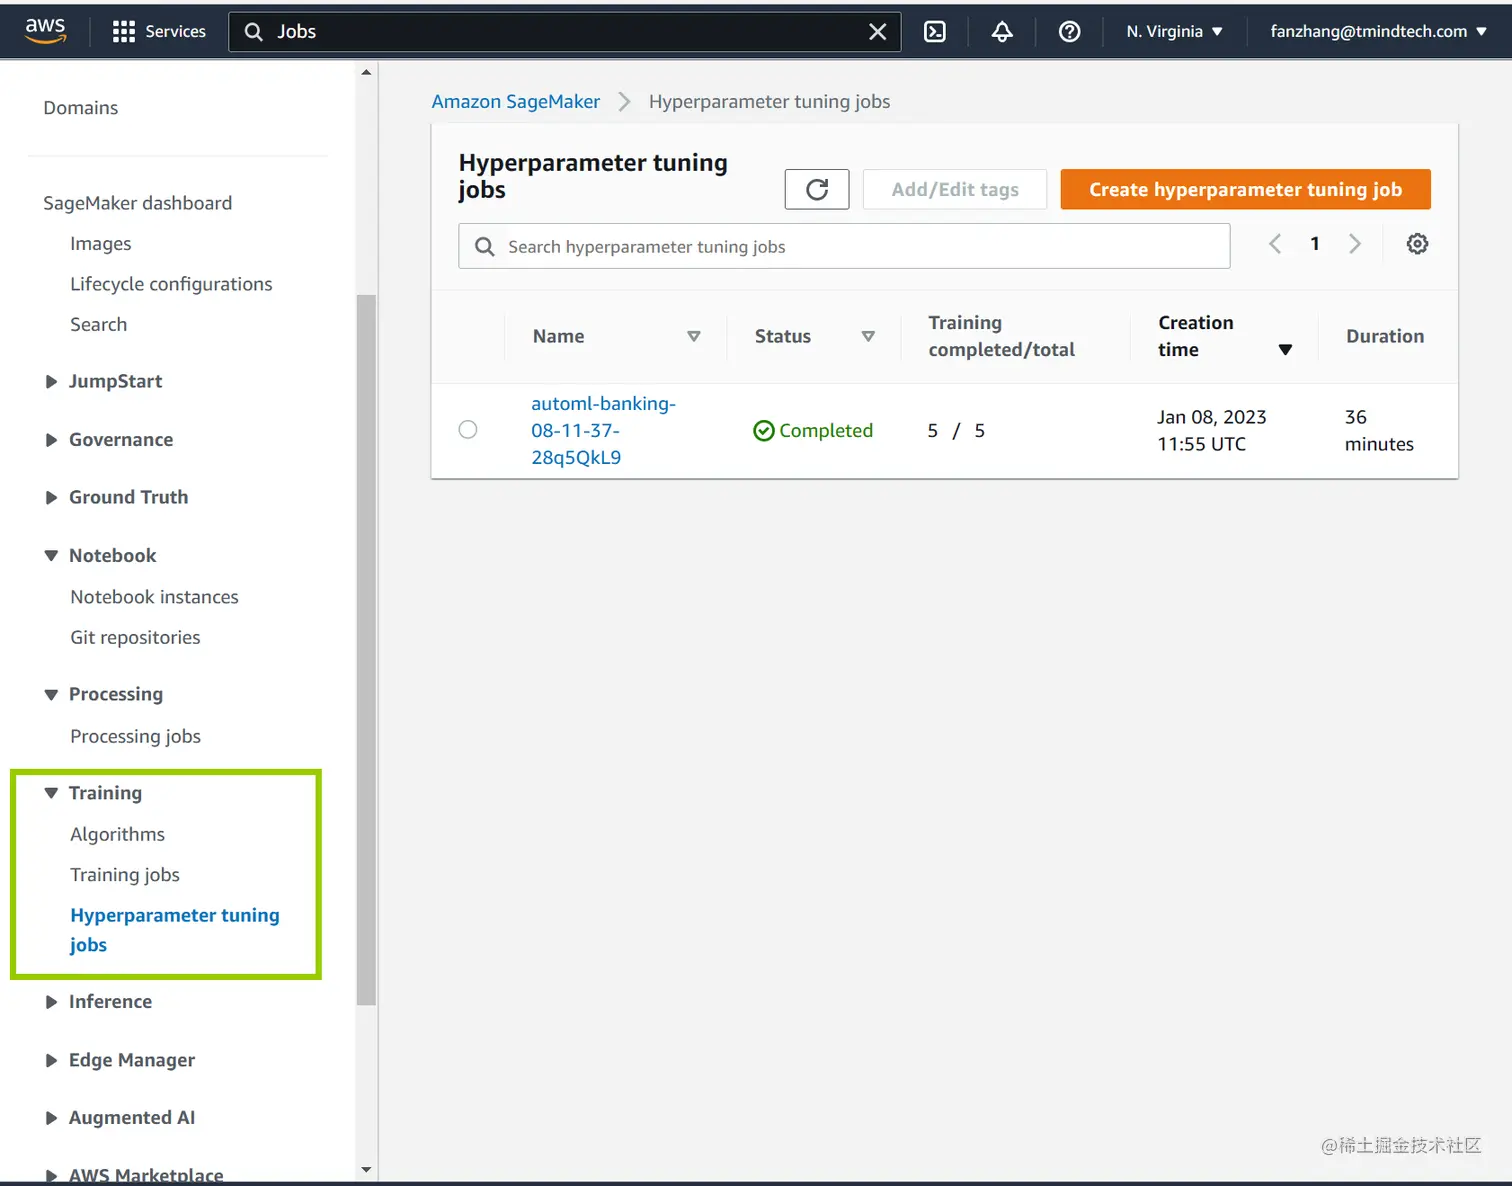Open Hyperparameter tuning jobs sidebar link
The image size is (1512, 1186).
pos(175,930)
